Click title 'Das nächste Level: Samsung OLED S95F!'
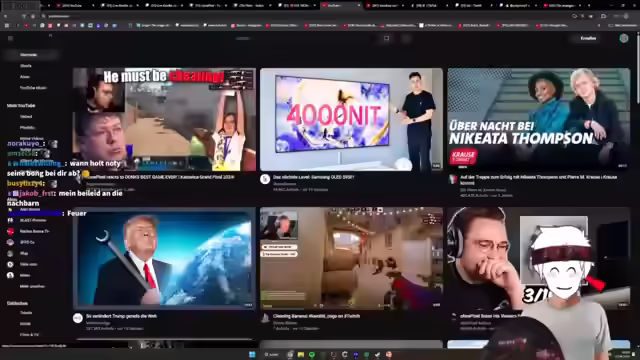Image resolution: width=640 pixels, height=360 pixels. (313, 177)
